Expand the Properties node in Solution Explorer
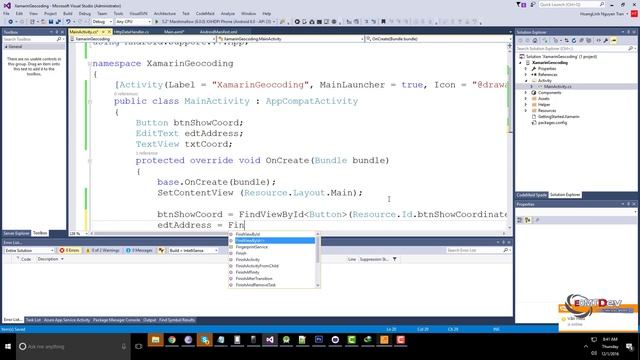 tap(526, 69)
